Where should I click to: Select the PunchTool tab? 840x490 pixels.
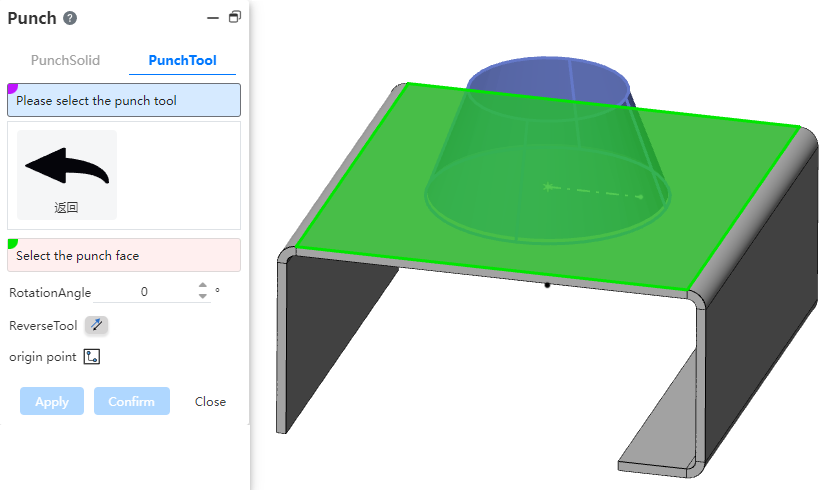coord(182,60)
